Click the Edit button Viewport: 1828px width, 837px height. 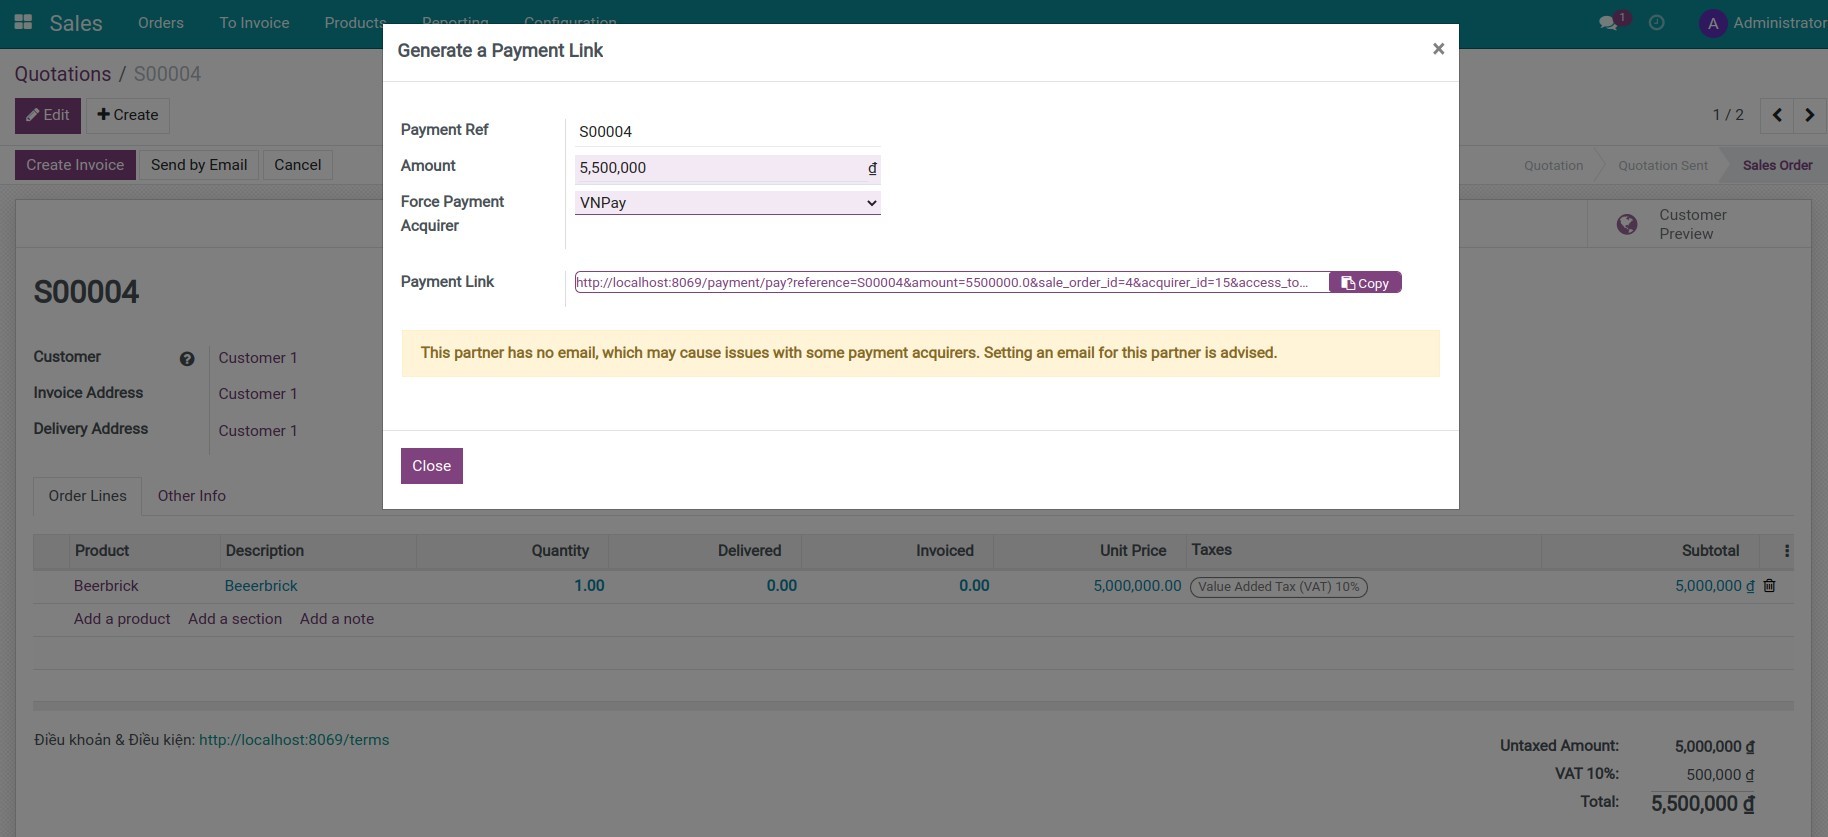tap(48, 115)
